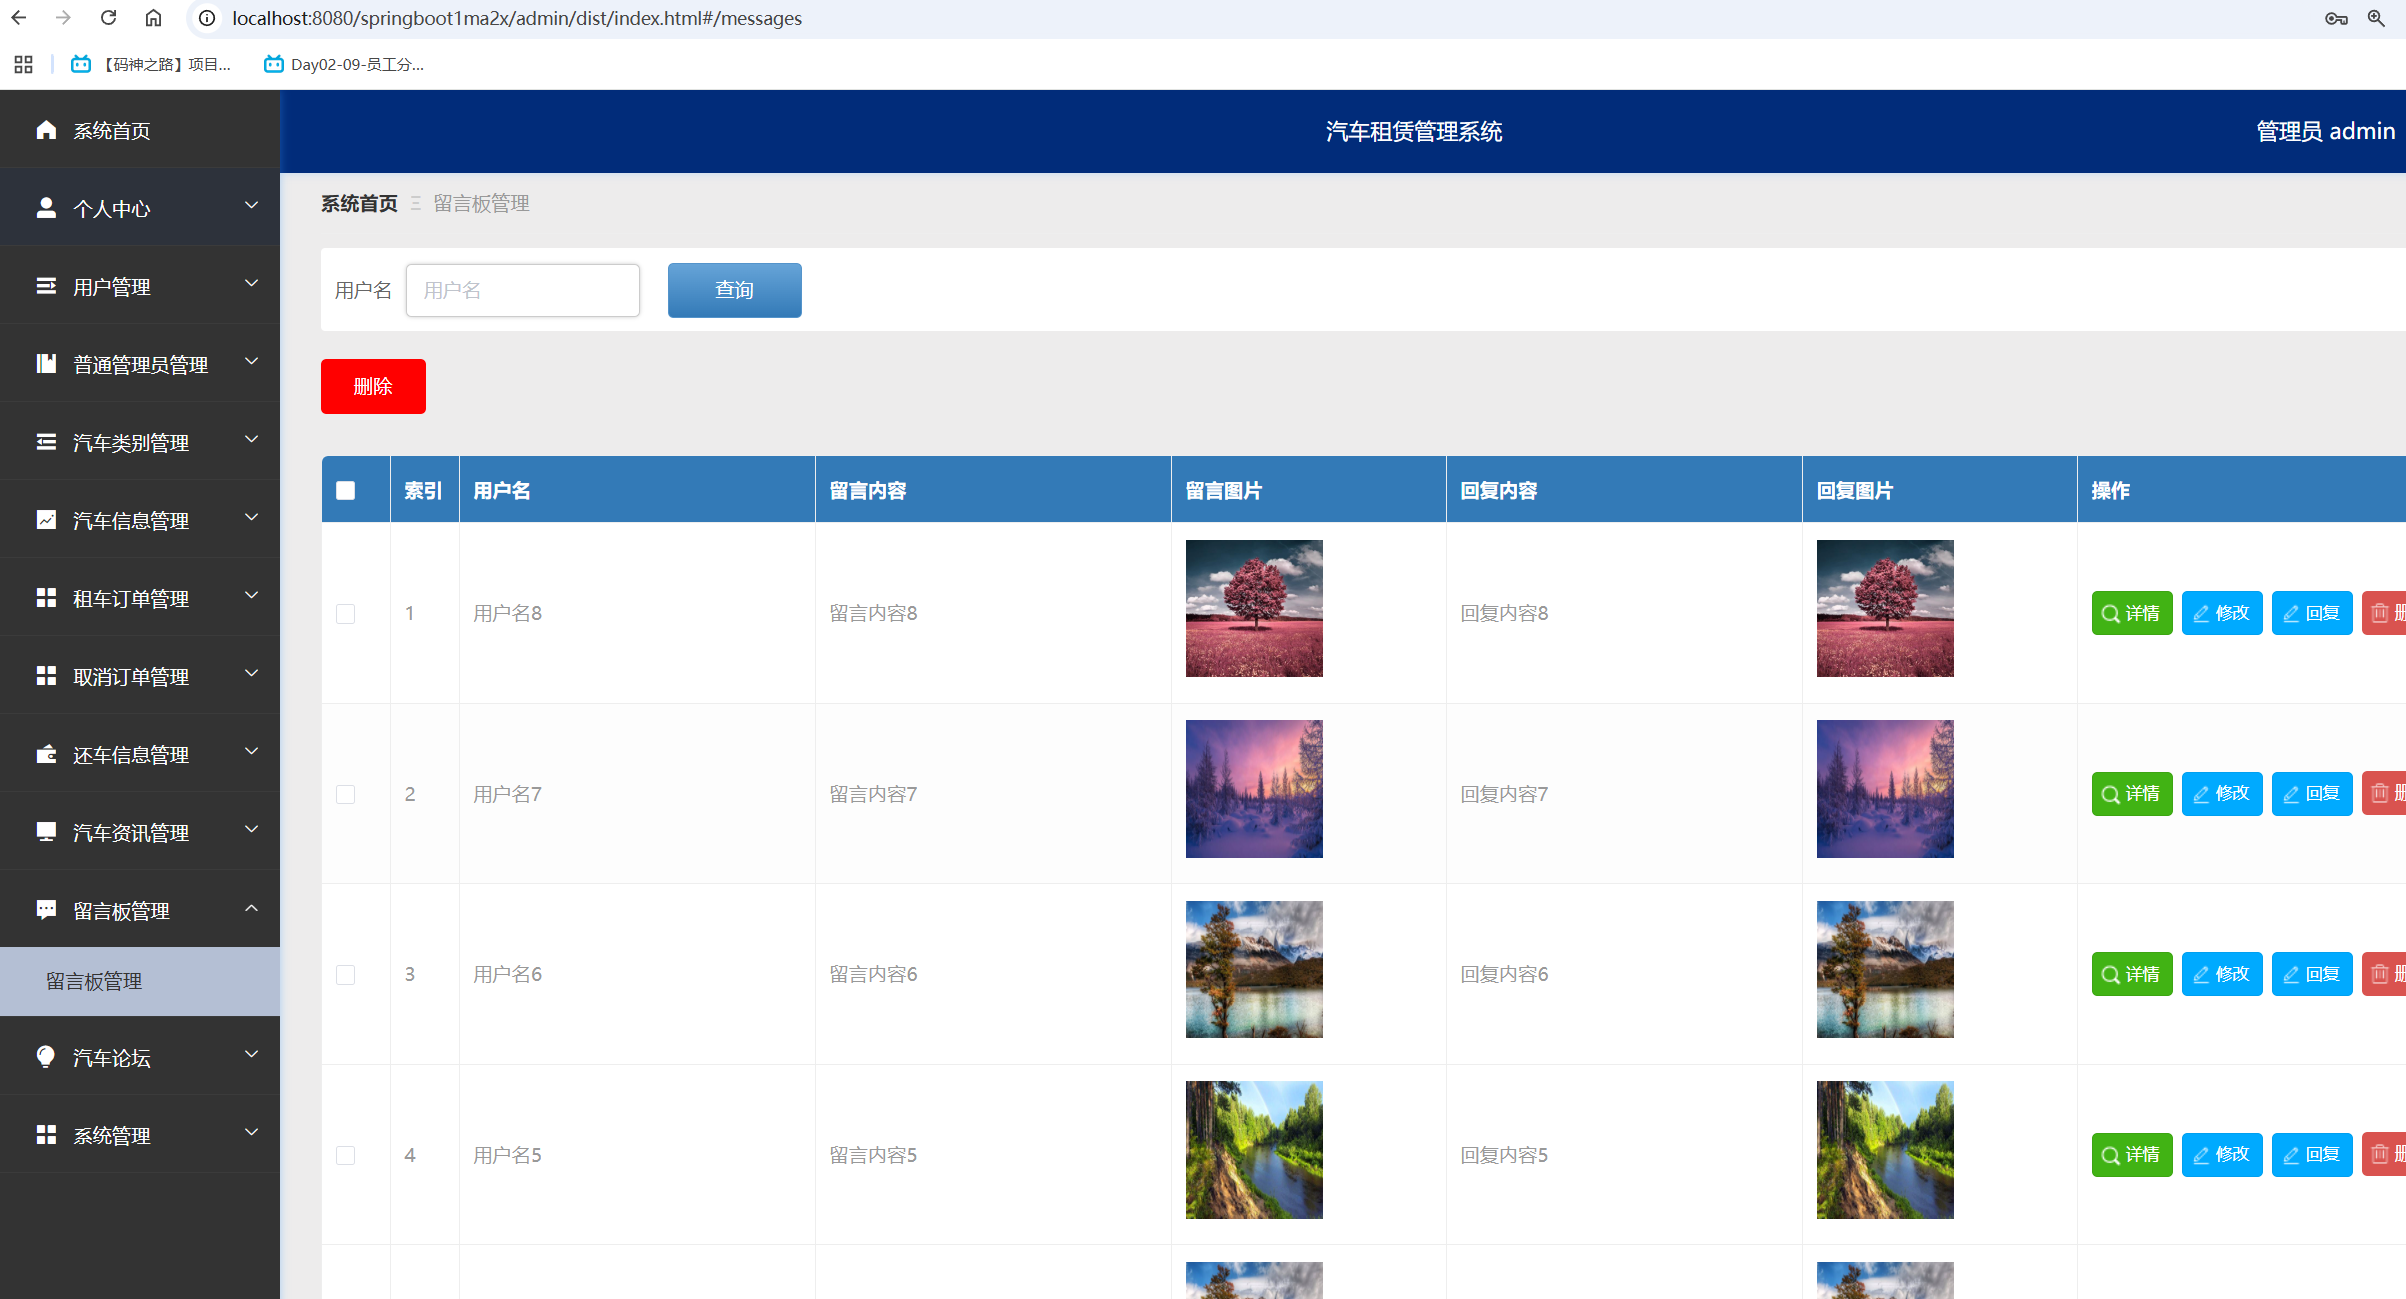Click 回复 for row 用户名6
2406x1299 pixels.
(2312, 974)
